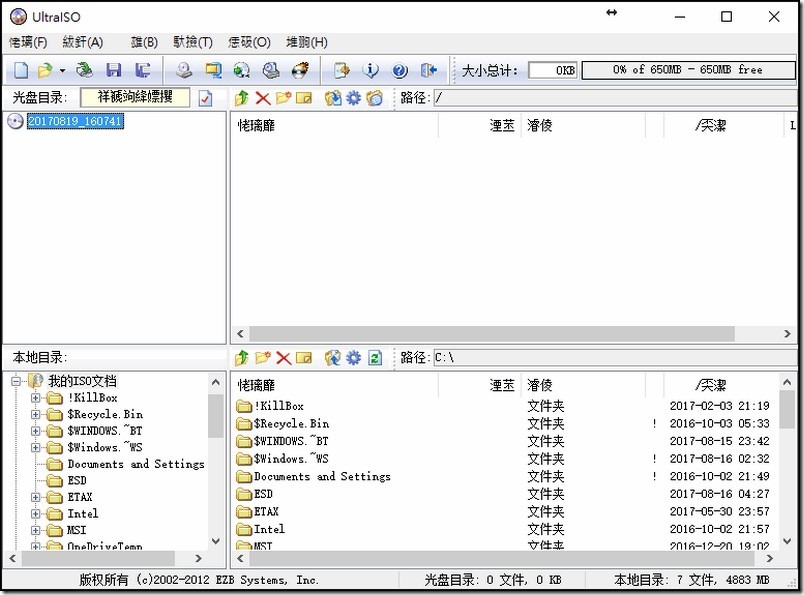
Task: Click the extract icon in the disc directory toolbar
Action: pyautogui.click(x=333, y=98)
